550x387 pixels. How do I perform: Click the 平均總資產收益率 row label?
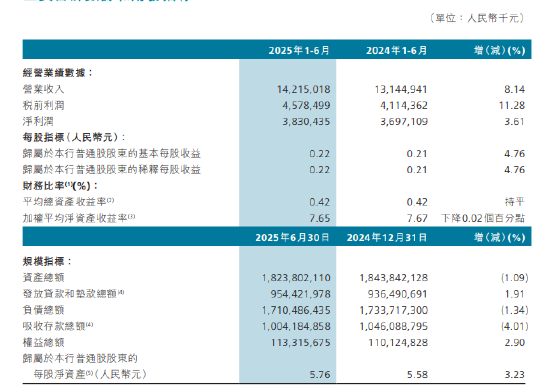[x=68, y=202]
